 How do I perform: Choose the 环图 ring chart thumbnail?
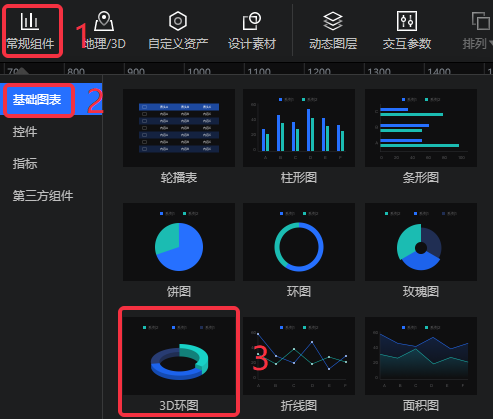299,242
